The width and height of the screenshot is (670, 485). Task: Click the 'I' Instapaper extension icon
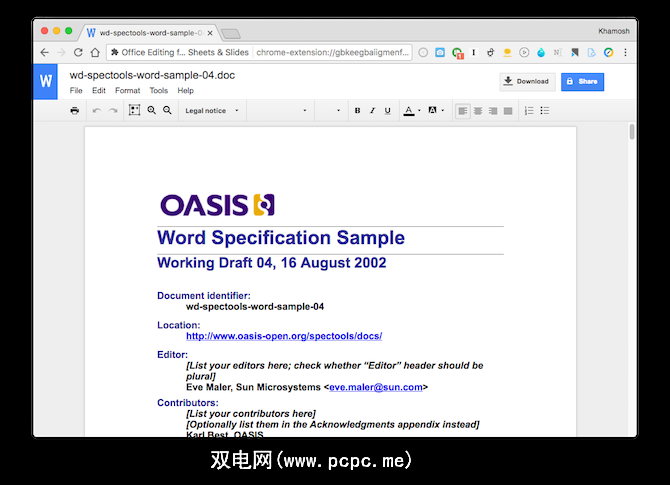pos(473,53)
